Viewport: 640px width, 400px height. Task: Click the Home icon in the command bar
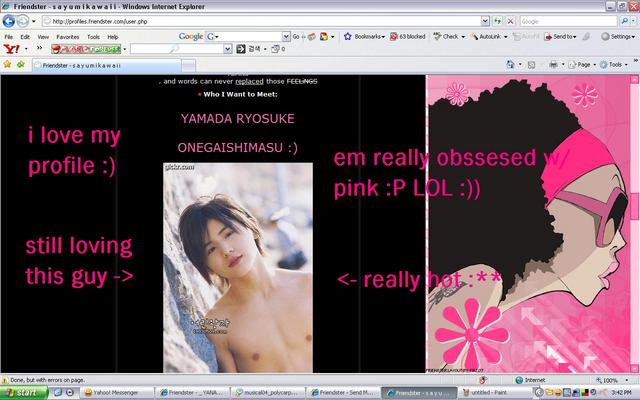coord(511,64)
